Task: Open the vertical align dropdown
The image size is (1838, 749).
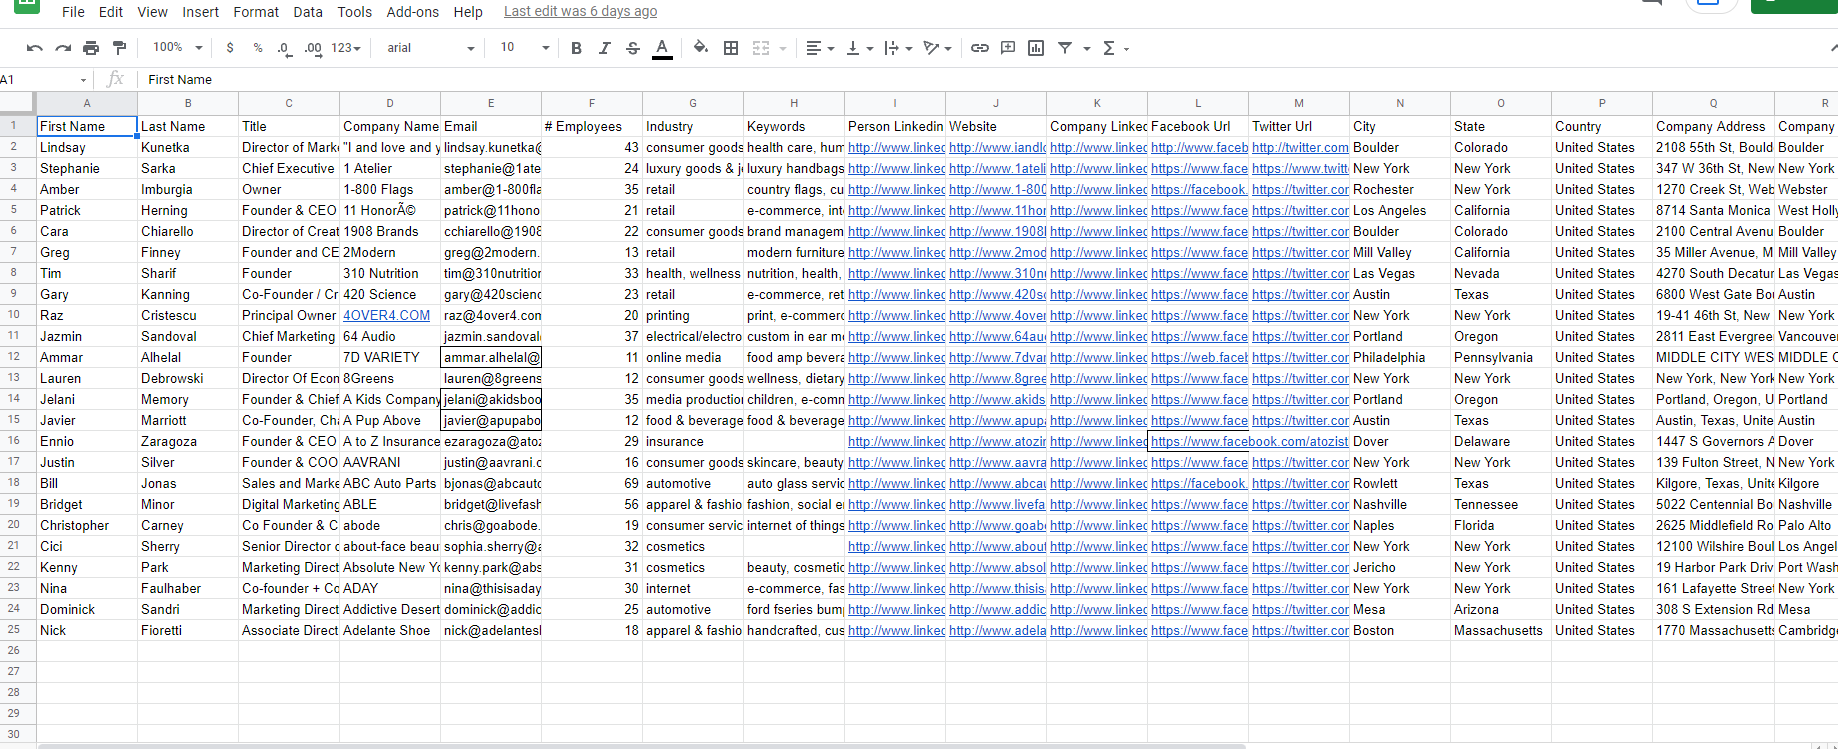Action: [859, 48]
